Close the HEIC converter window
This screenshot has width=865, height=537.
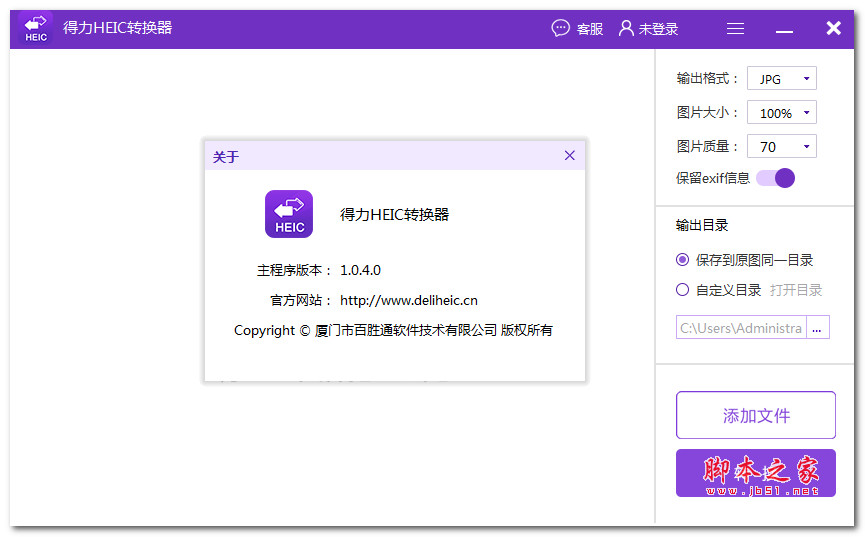click(x=833, y=28)
